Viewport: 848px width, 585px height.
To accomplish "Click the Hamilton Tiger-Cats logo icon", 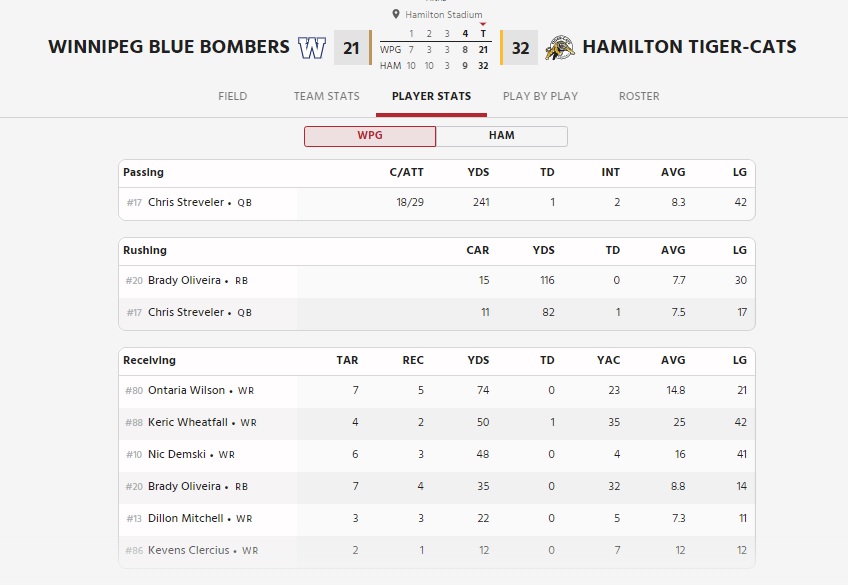I will tap(559, 47).
